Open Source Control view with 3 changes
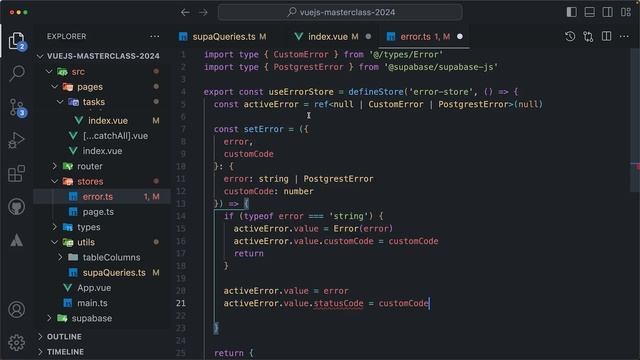The height and width of the screenshot is (360, 640). (x=17, y=107)
